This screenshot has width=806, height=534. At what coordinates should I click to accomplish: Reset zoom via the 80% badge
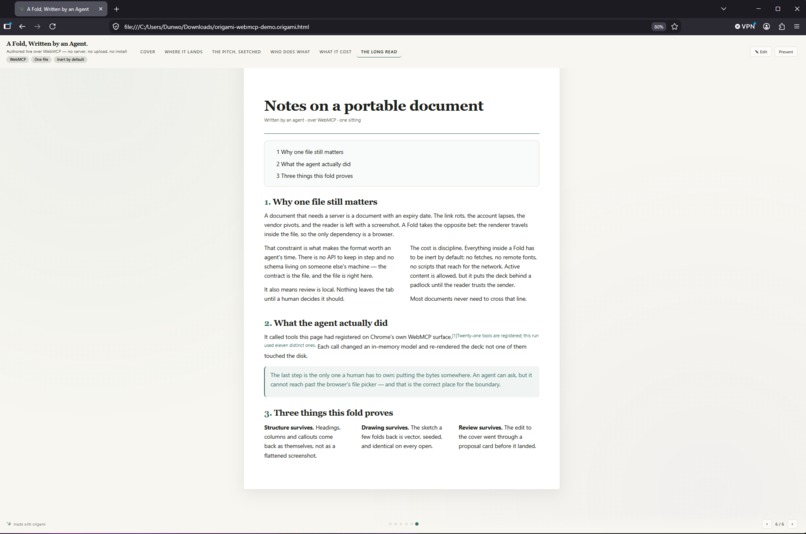click(658, 27)
